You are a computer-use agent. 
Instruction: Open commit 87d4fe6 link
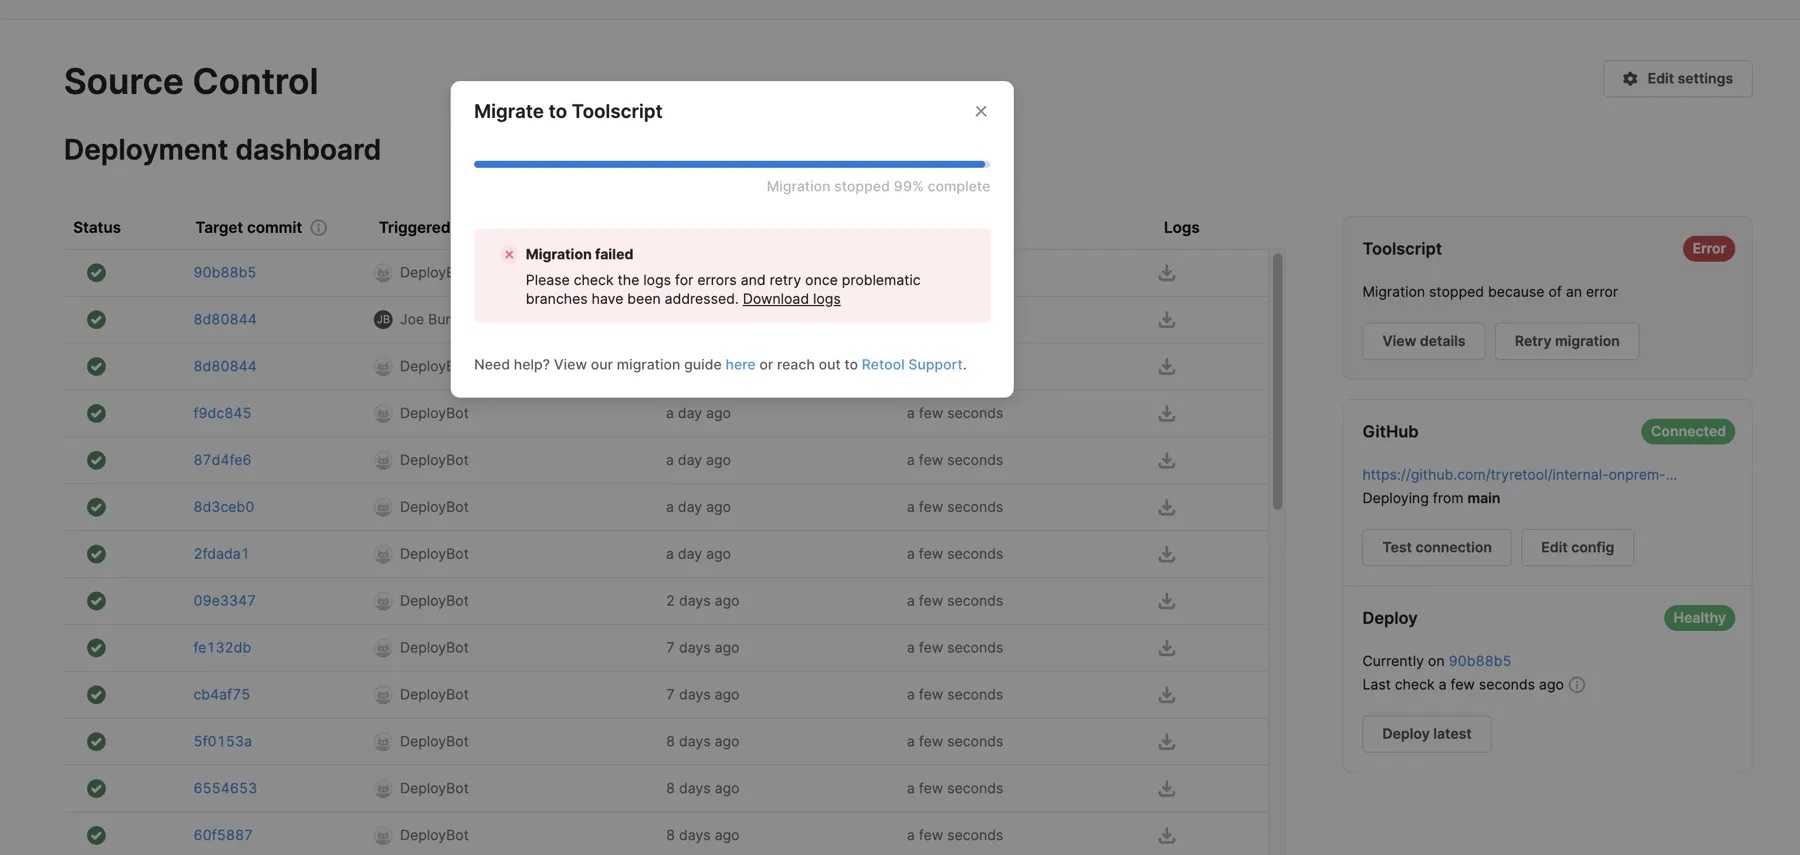point(222,460)
